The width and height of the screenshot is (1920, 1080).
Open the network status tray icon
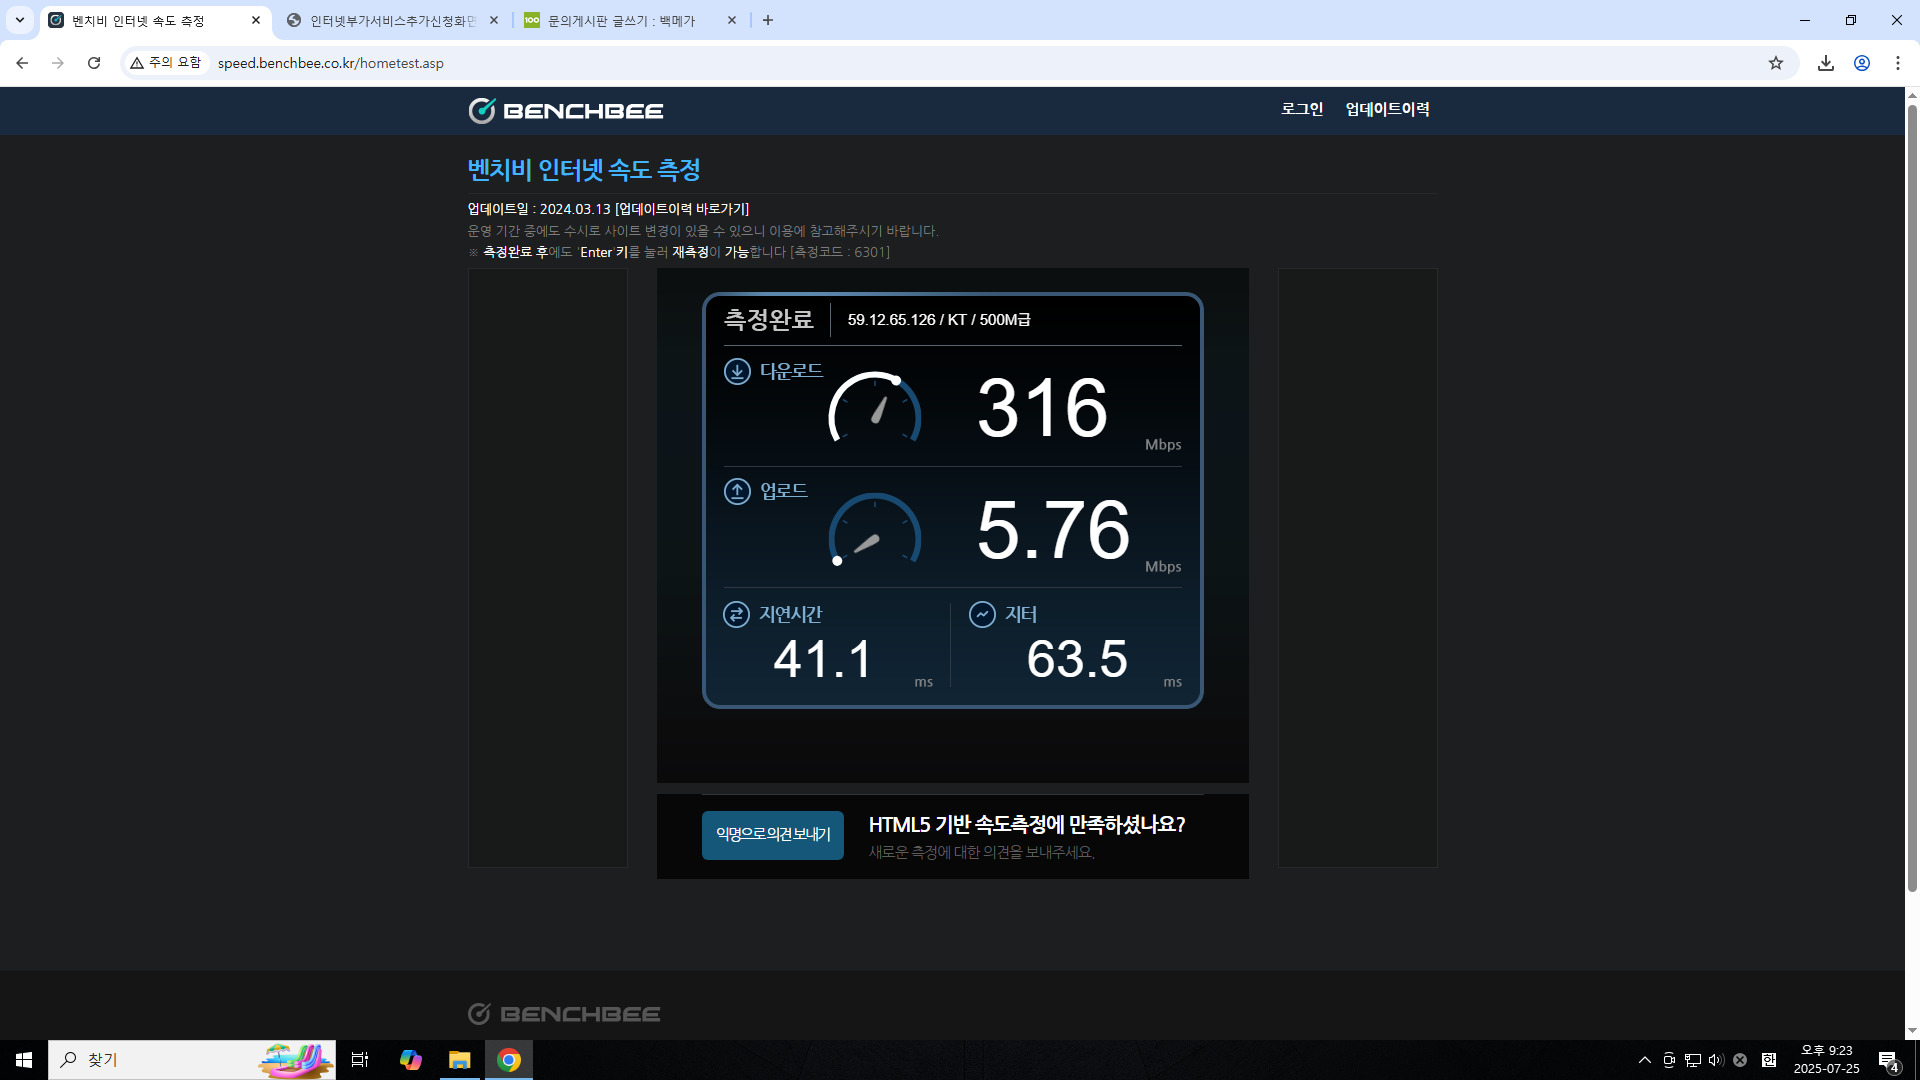1693,1060
